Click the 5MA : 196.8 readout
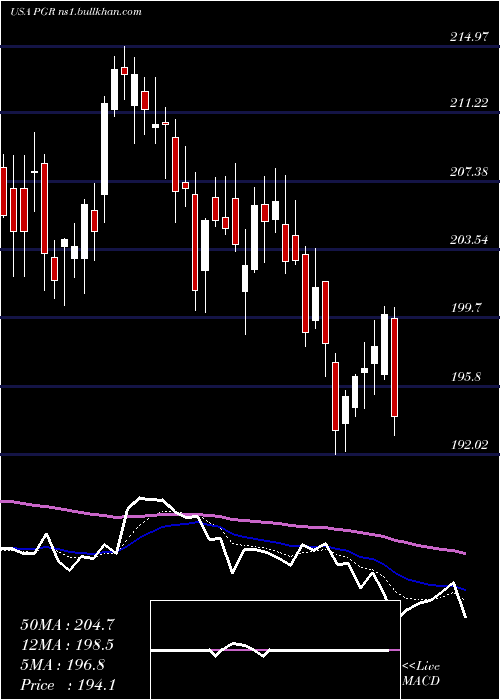The image size is (500, 700). [62, 665]
